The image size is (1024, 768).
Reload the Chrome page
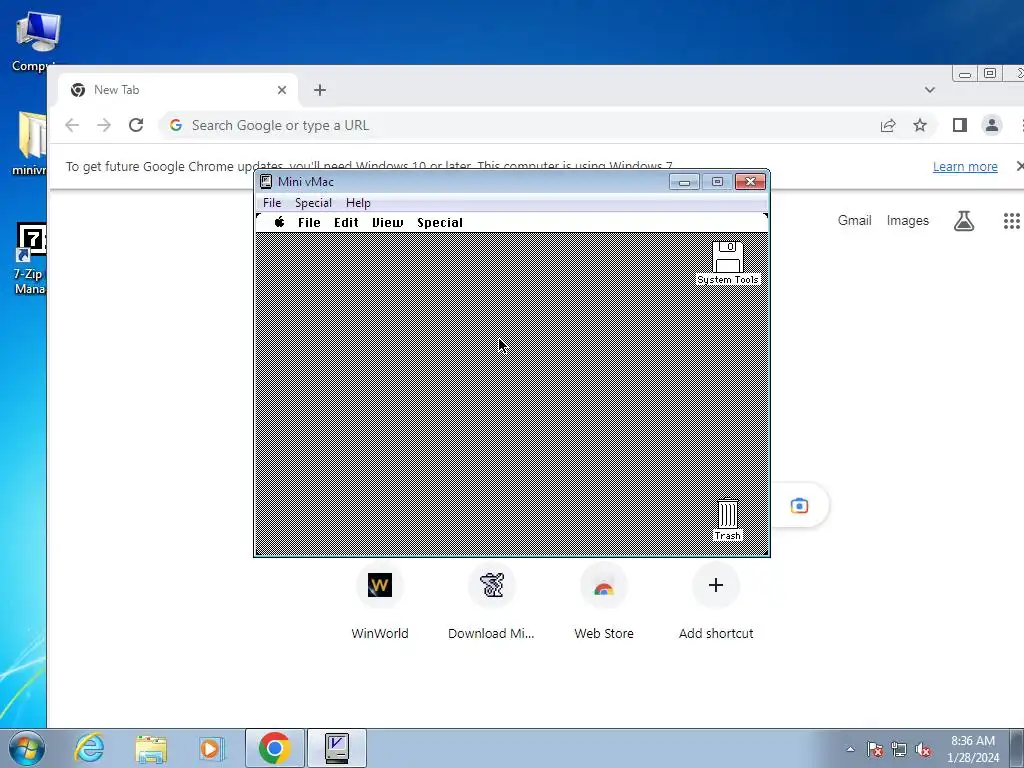point(136,125)
